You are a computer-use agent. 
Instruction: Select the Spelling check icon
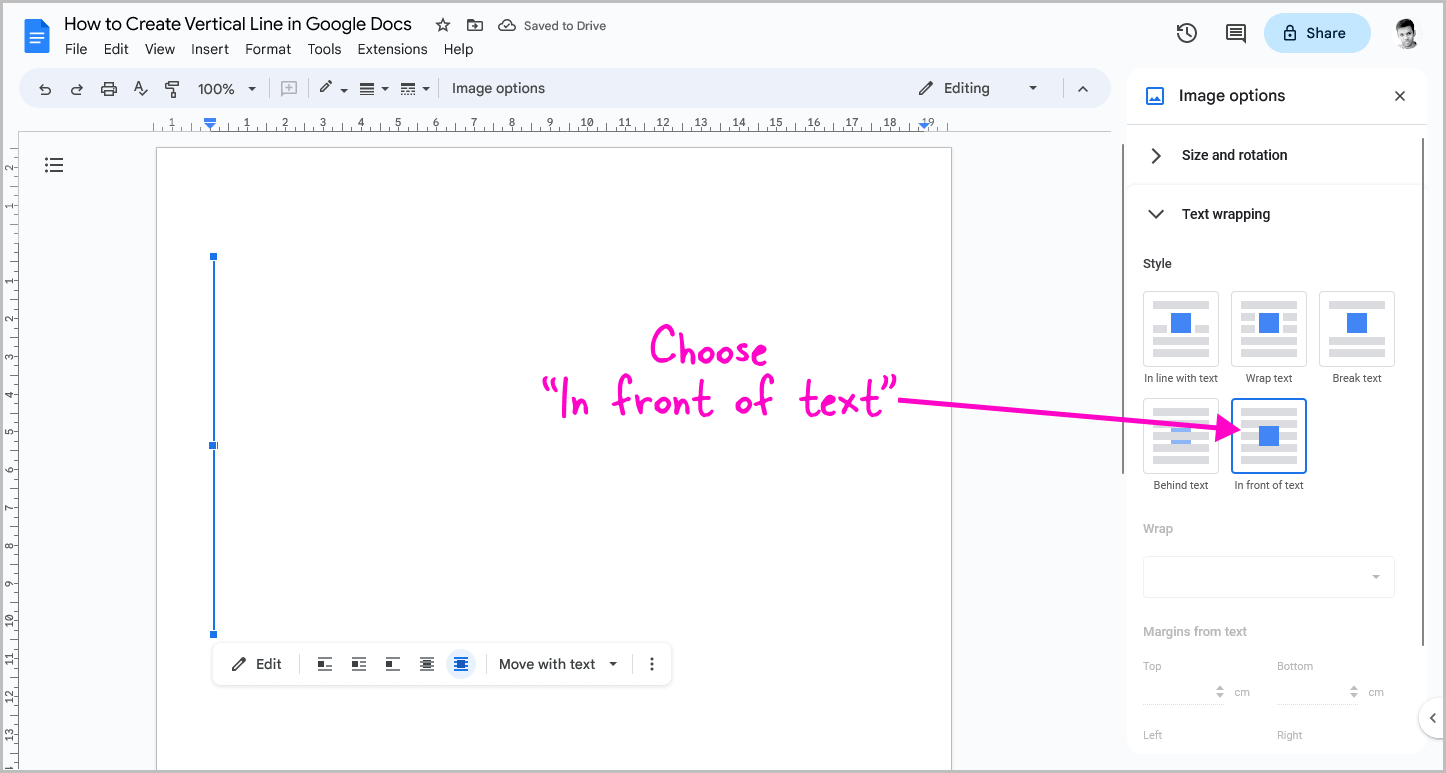click(x=140, y=88)
